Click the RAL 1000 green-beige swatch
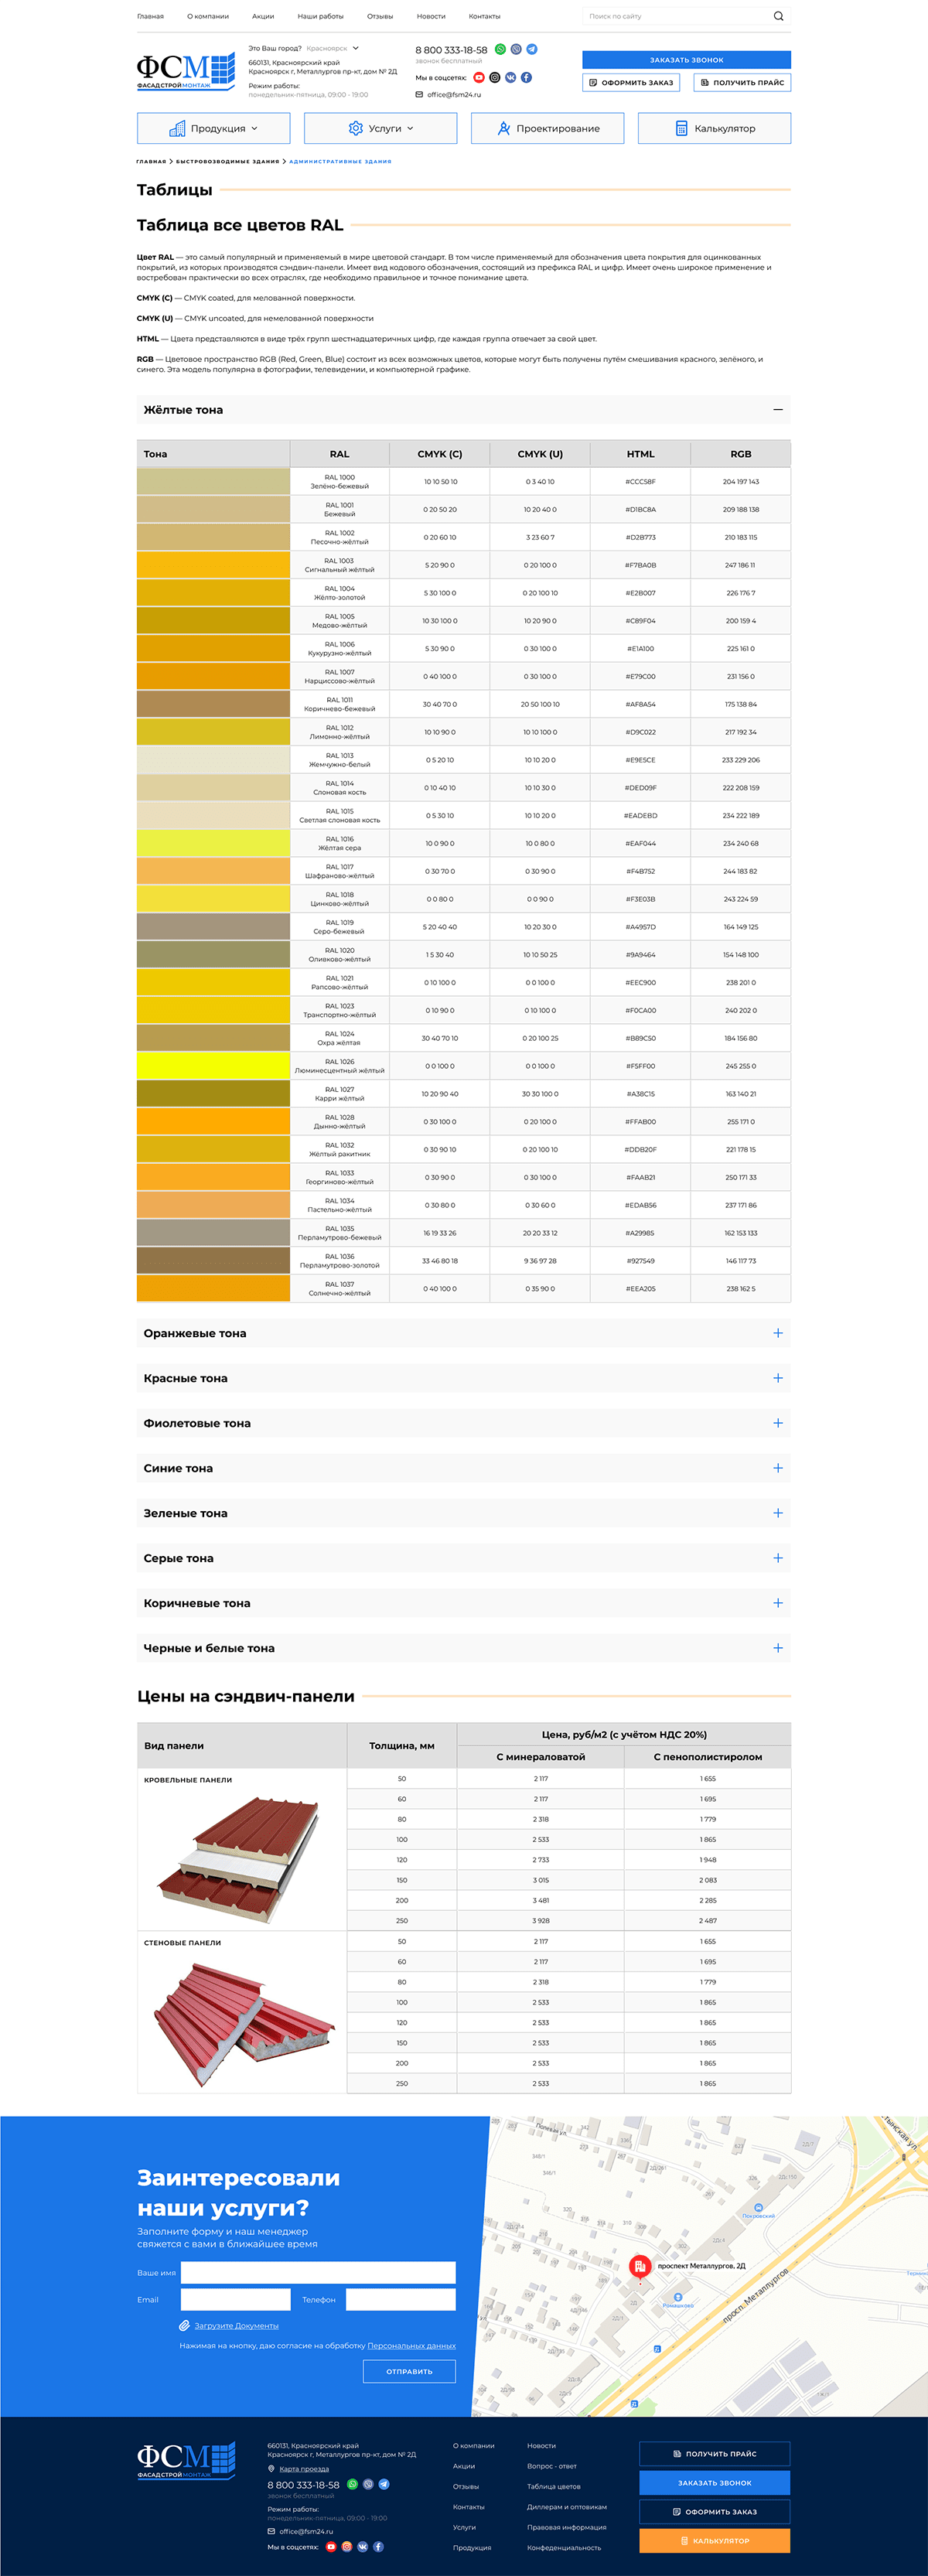Screen dimensions: 928x2576 point(213,482)
